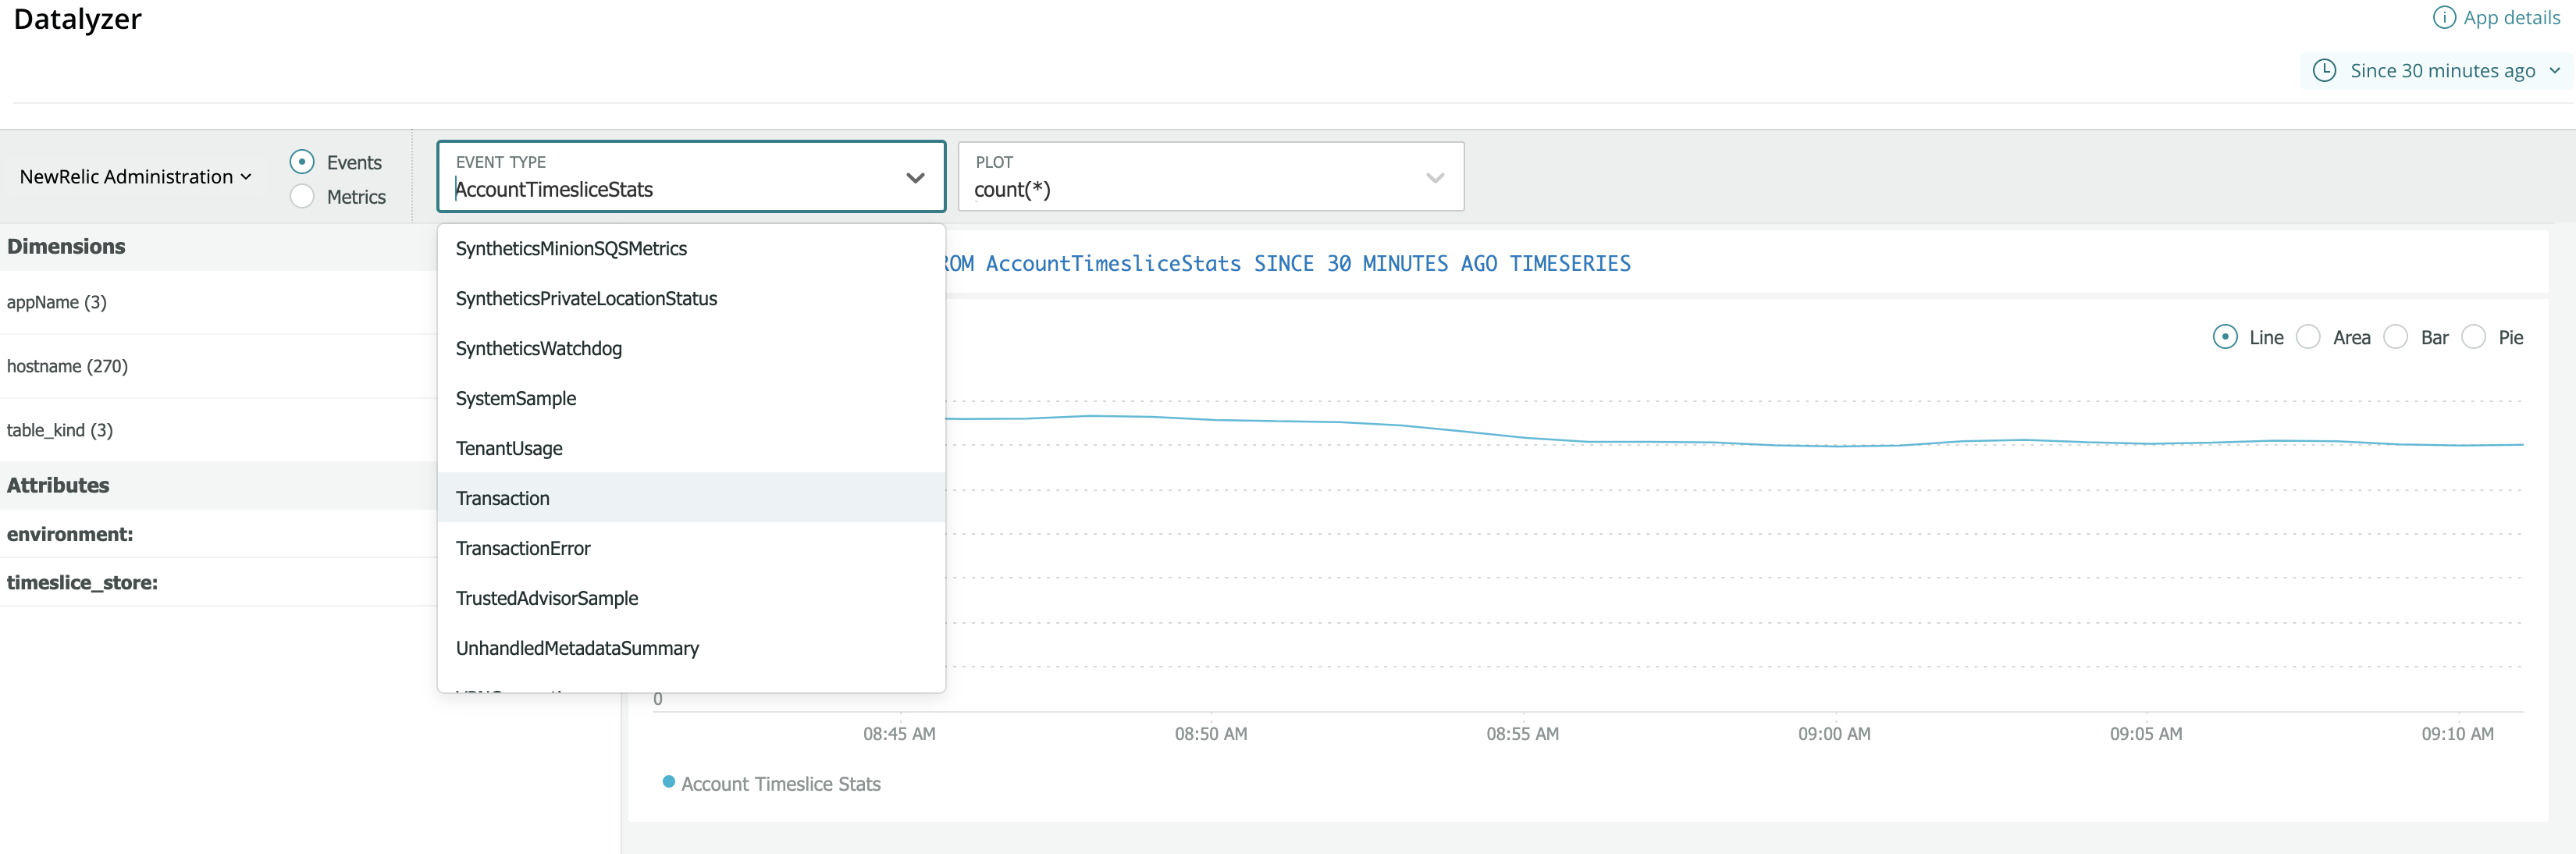
Task: Click the Datalyzer page title
Action: 77,19
